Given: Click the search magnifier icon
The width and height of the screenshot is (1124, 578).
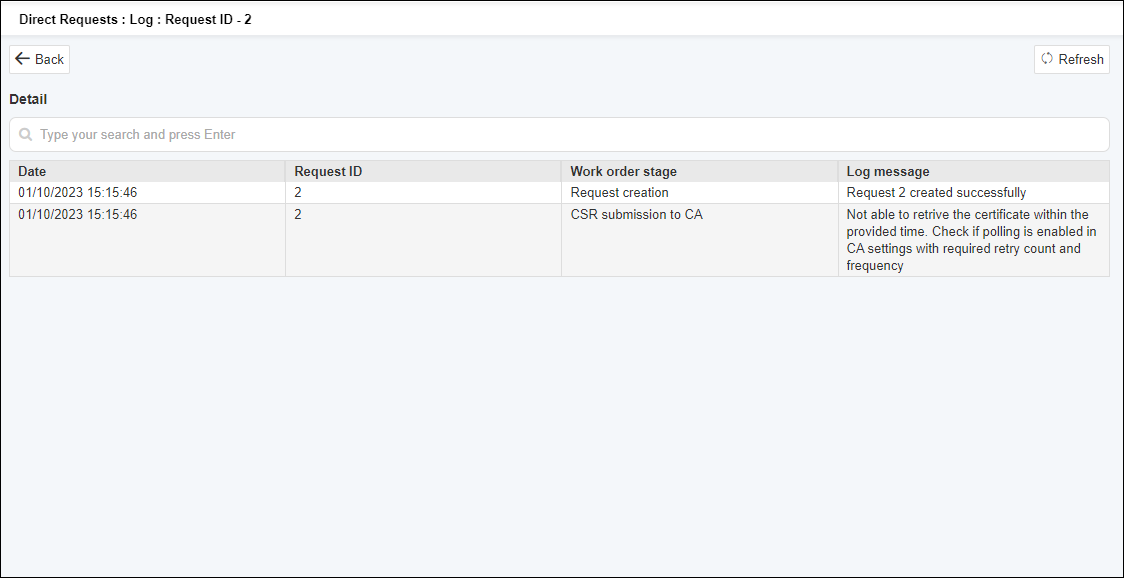Looking at the screenshot, I should tap(26, 135).
